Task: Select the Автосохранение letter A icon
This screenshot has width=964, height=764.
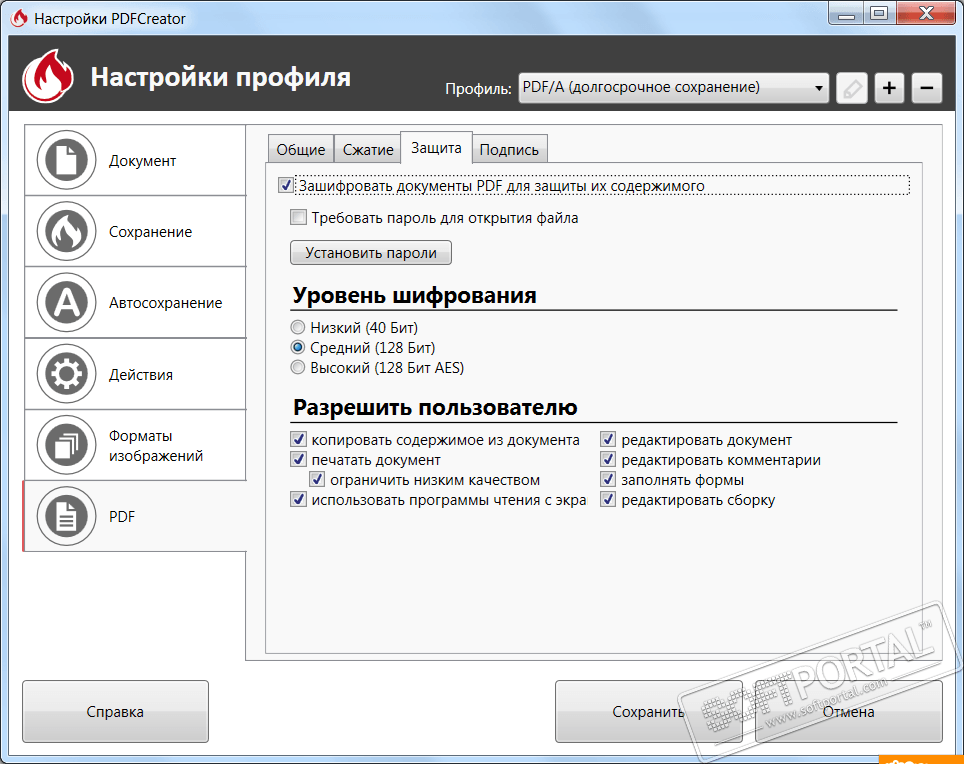Action: point(66,302)
